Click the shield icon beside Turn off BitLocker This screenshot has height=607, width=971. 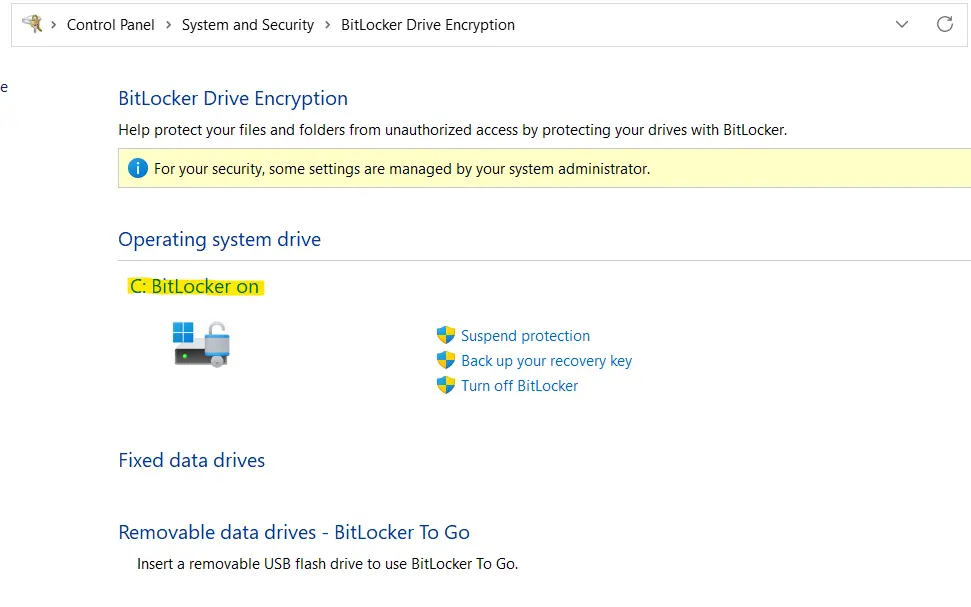coord(446,385)
